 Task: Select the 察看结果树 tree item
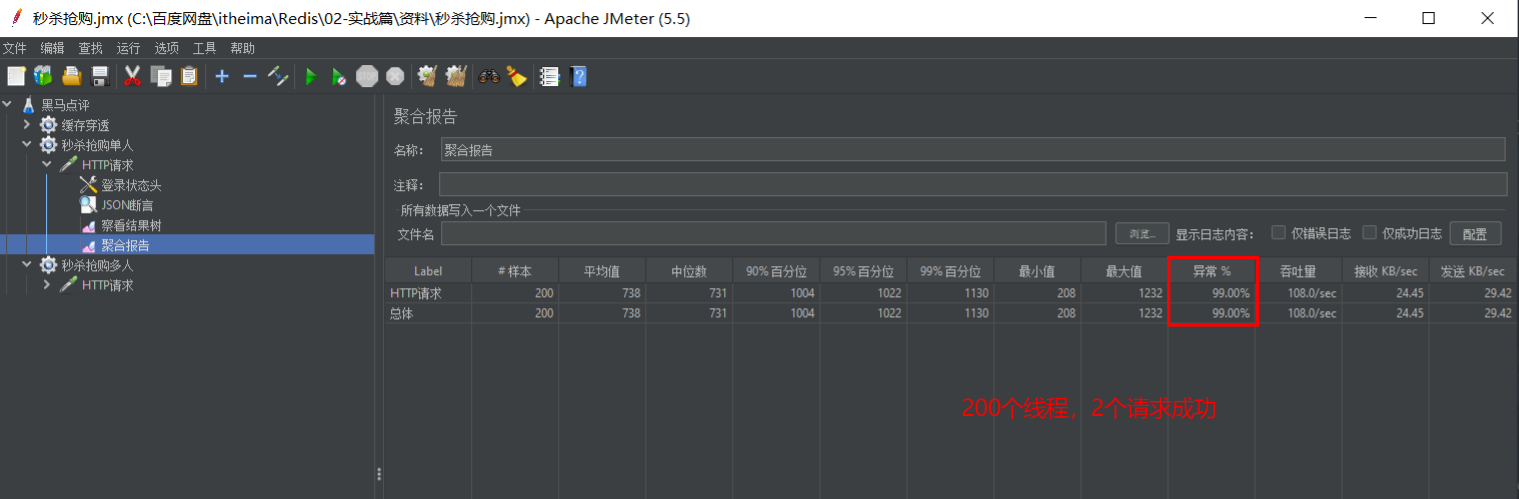point(131,225)
